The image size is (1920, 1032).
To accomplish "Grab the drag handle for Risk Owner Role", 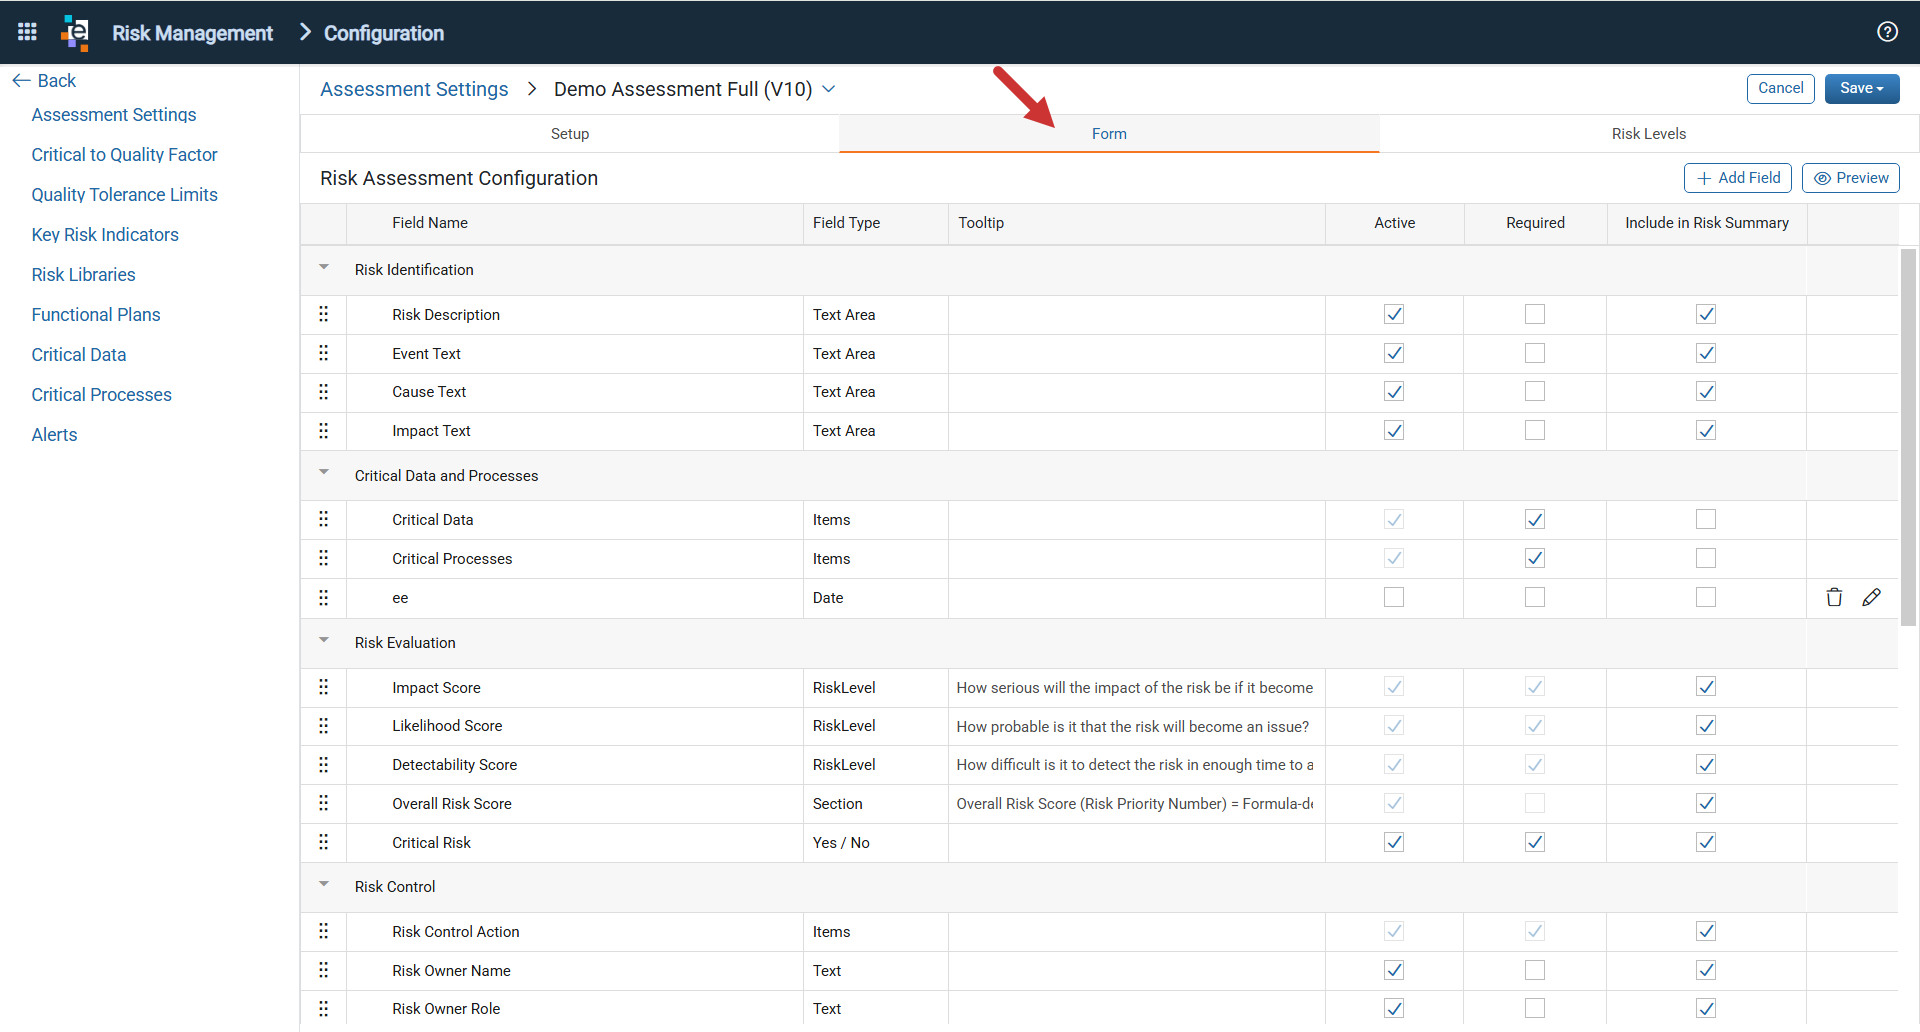I will tap(323, 1008).
